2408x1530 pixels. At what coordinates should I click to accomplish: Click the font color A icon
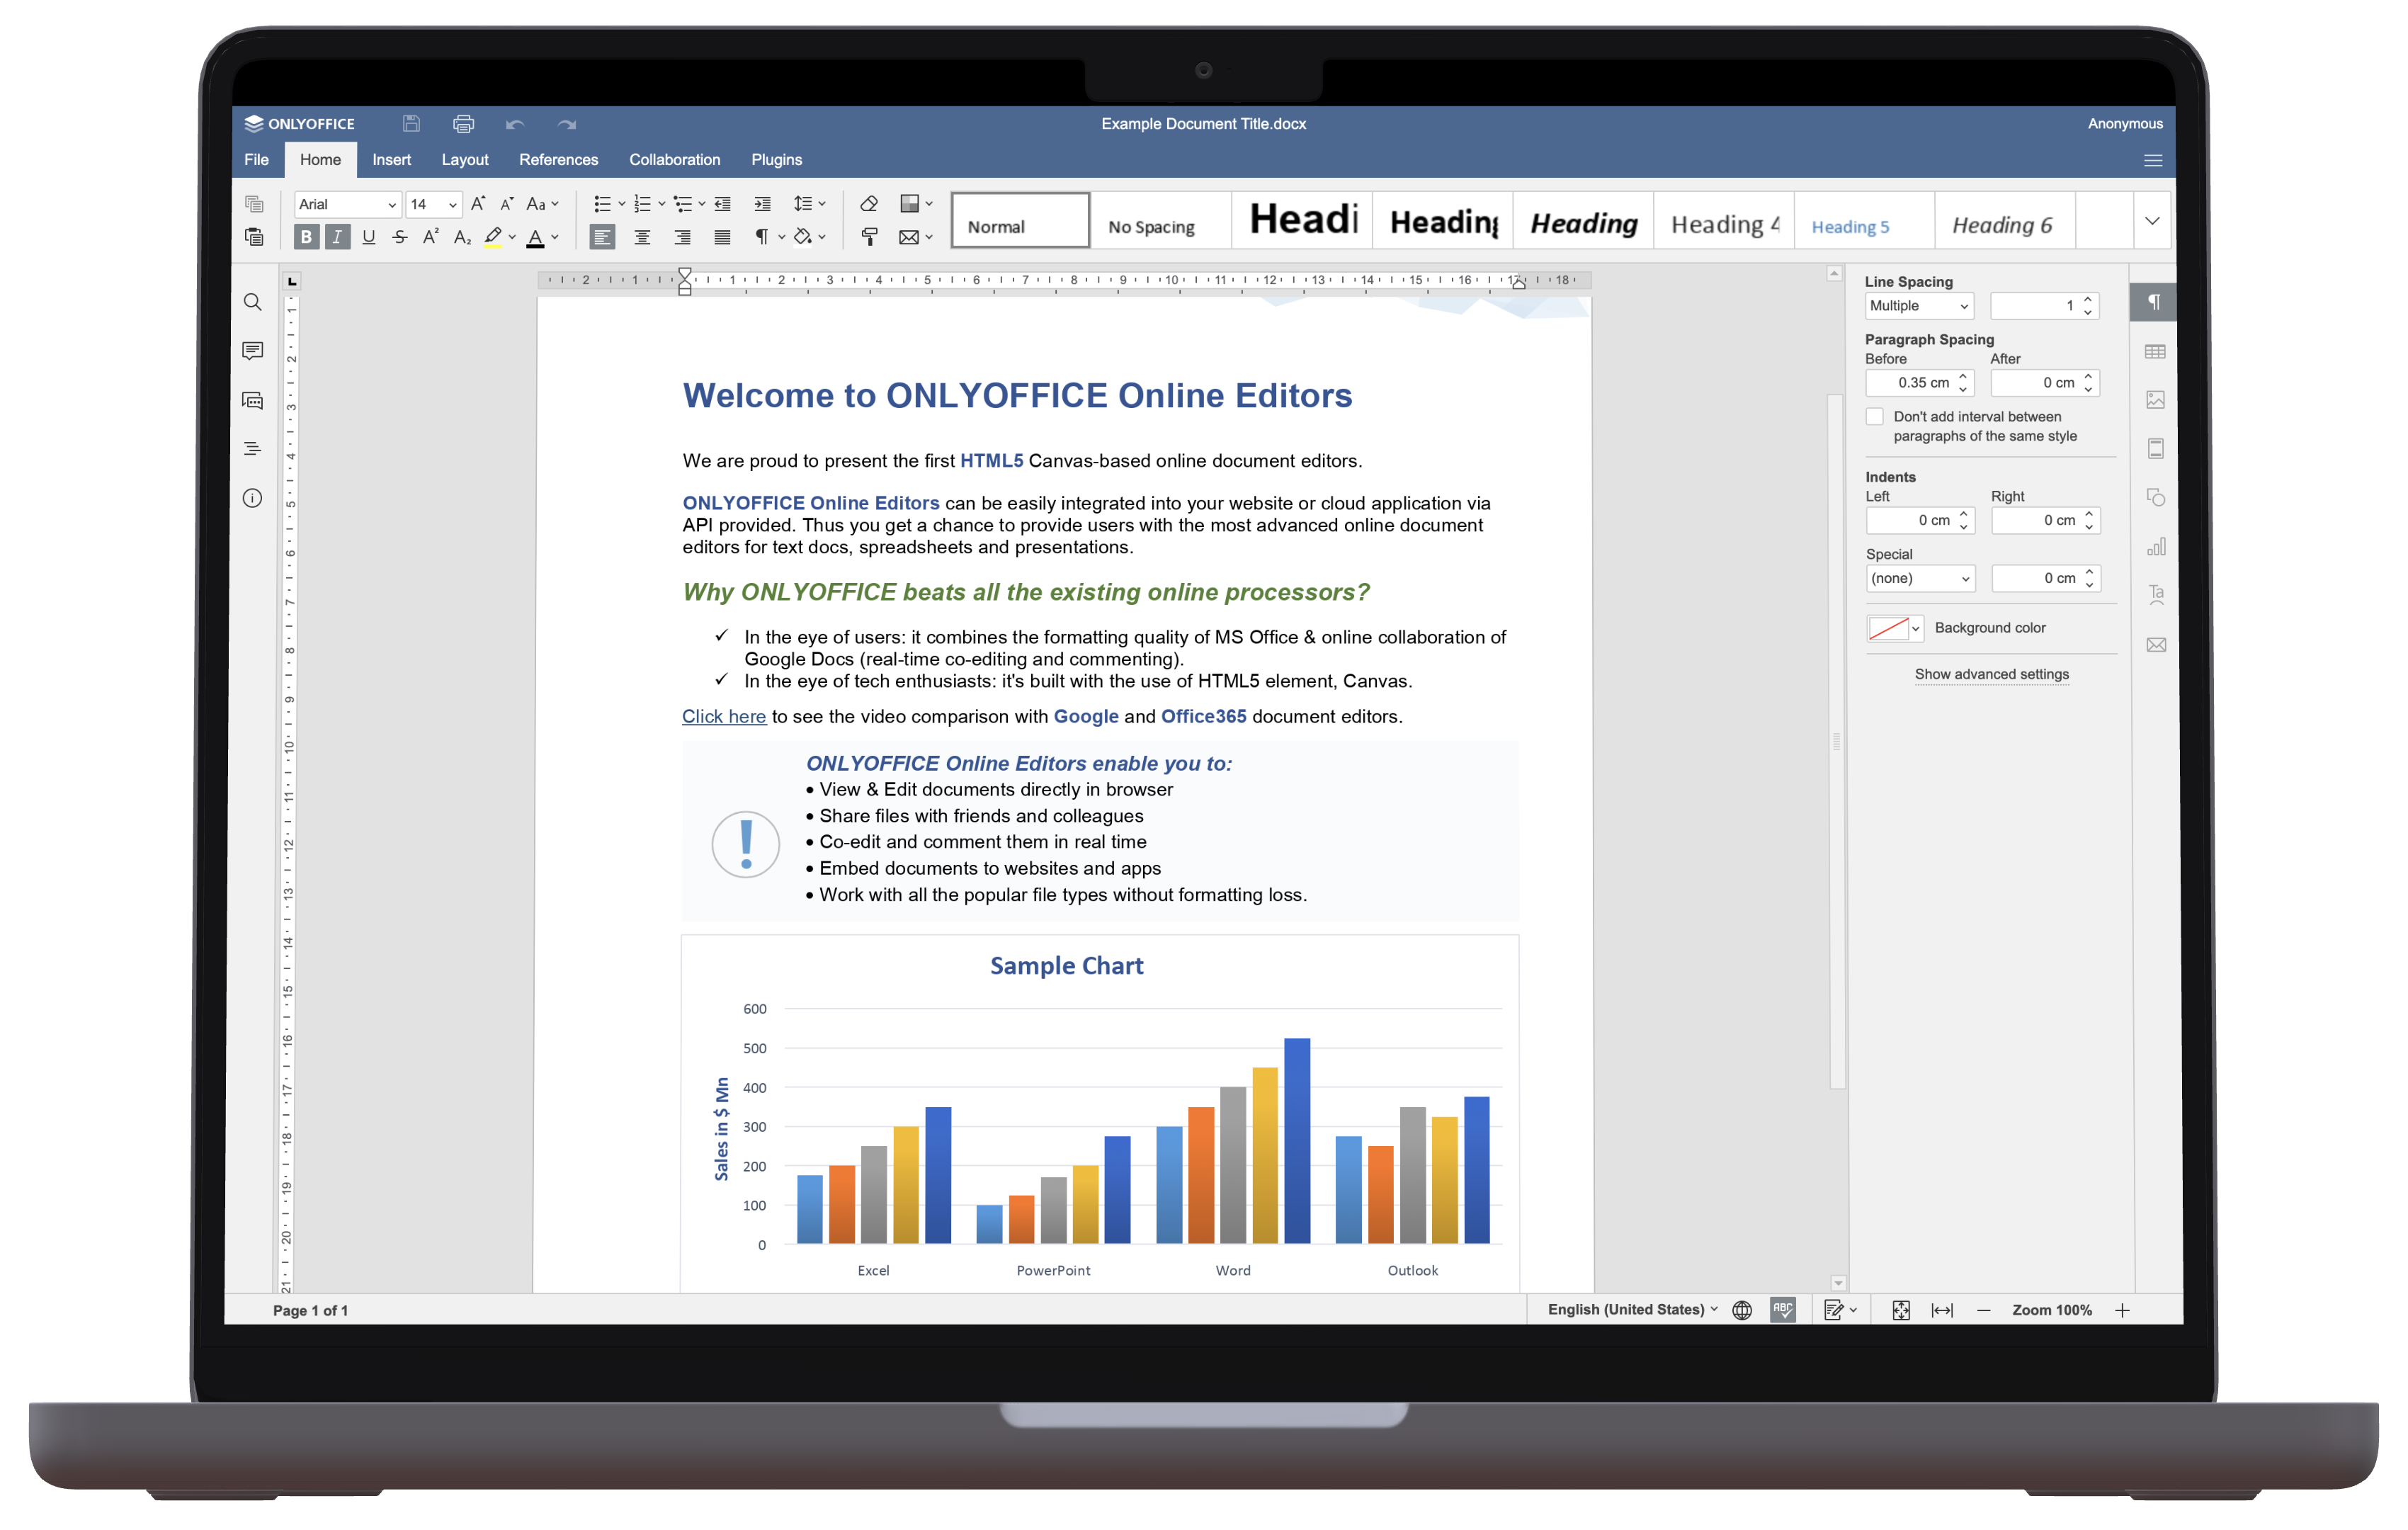pyautogui.click(x=536, y=237)
